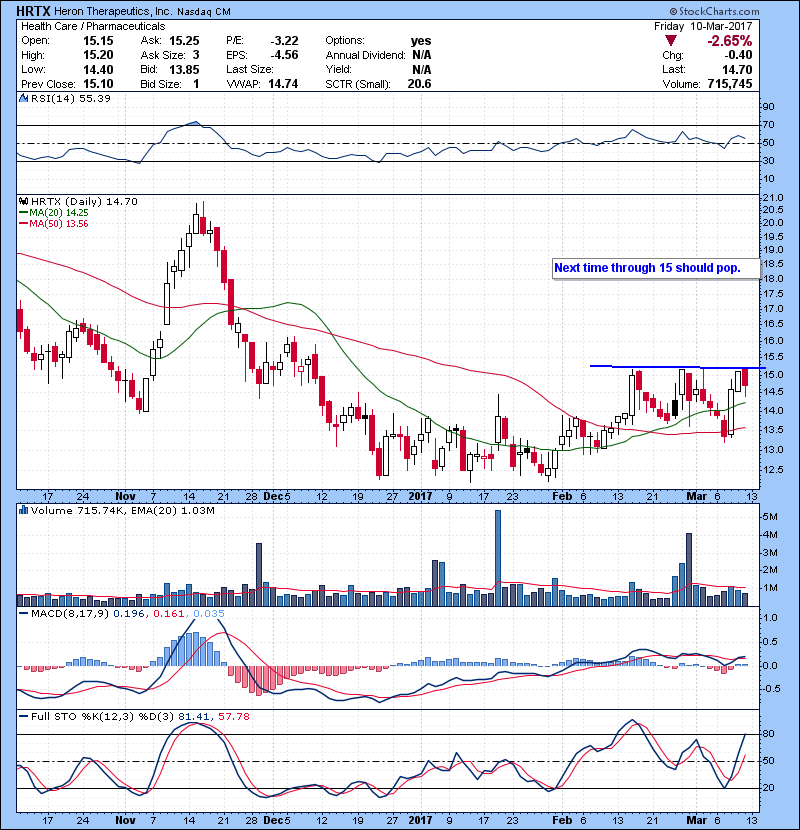Click the HRTX ticker symbol in header
This screenshot has width=800, height=830.
[x=36, y=10]
